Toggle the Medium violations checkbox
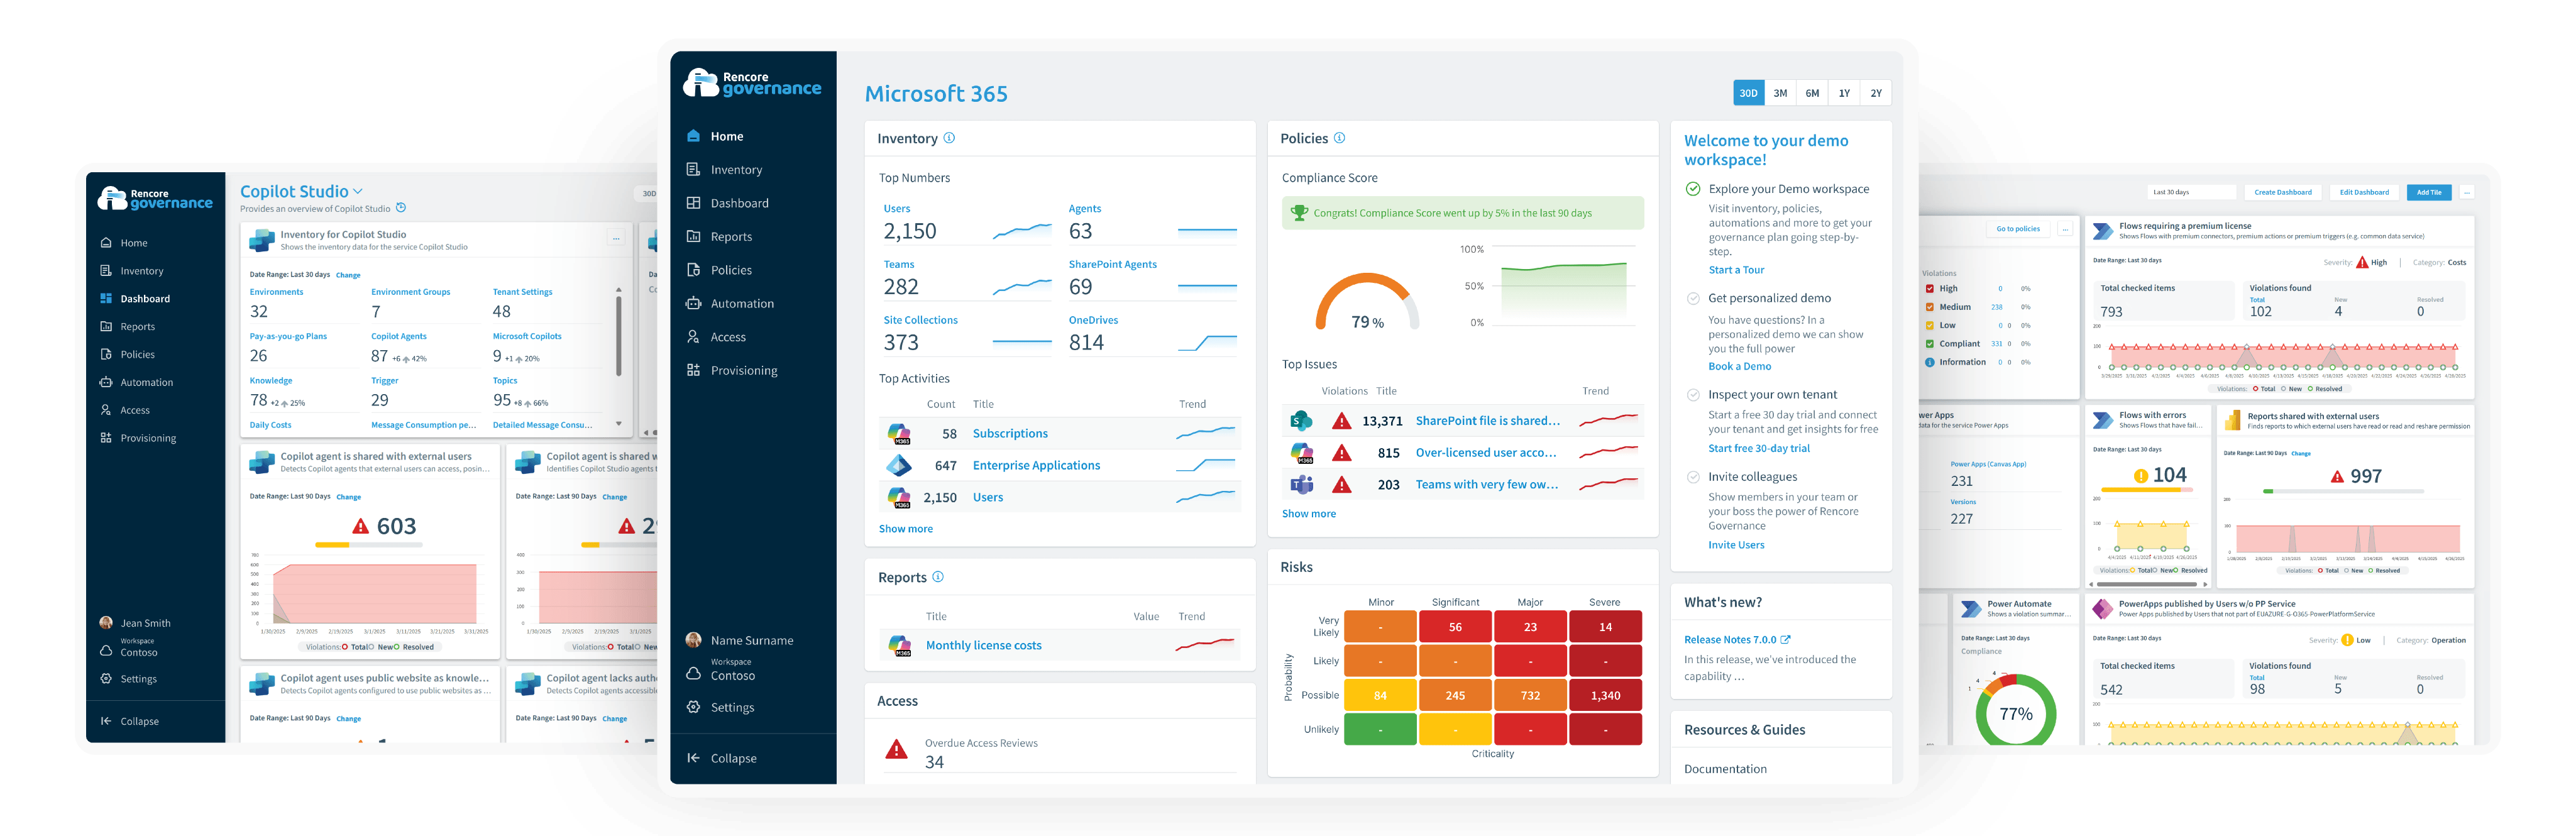Screen dimensions: 2576x836 pyautogui.click(x=1930, y=307)
